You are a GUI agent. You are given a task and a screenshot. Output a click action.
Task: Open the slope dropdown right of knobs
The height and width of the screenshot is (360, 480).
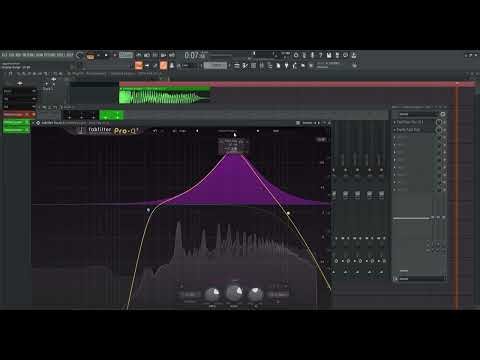(278, 294)
